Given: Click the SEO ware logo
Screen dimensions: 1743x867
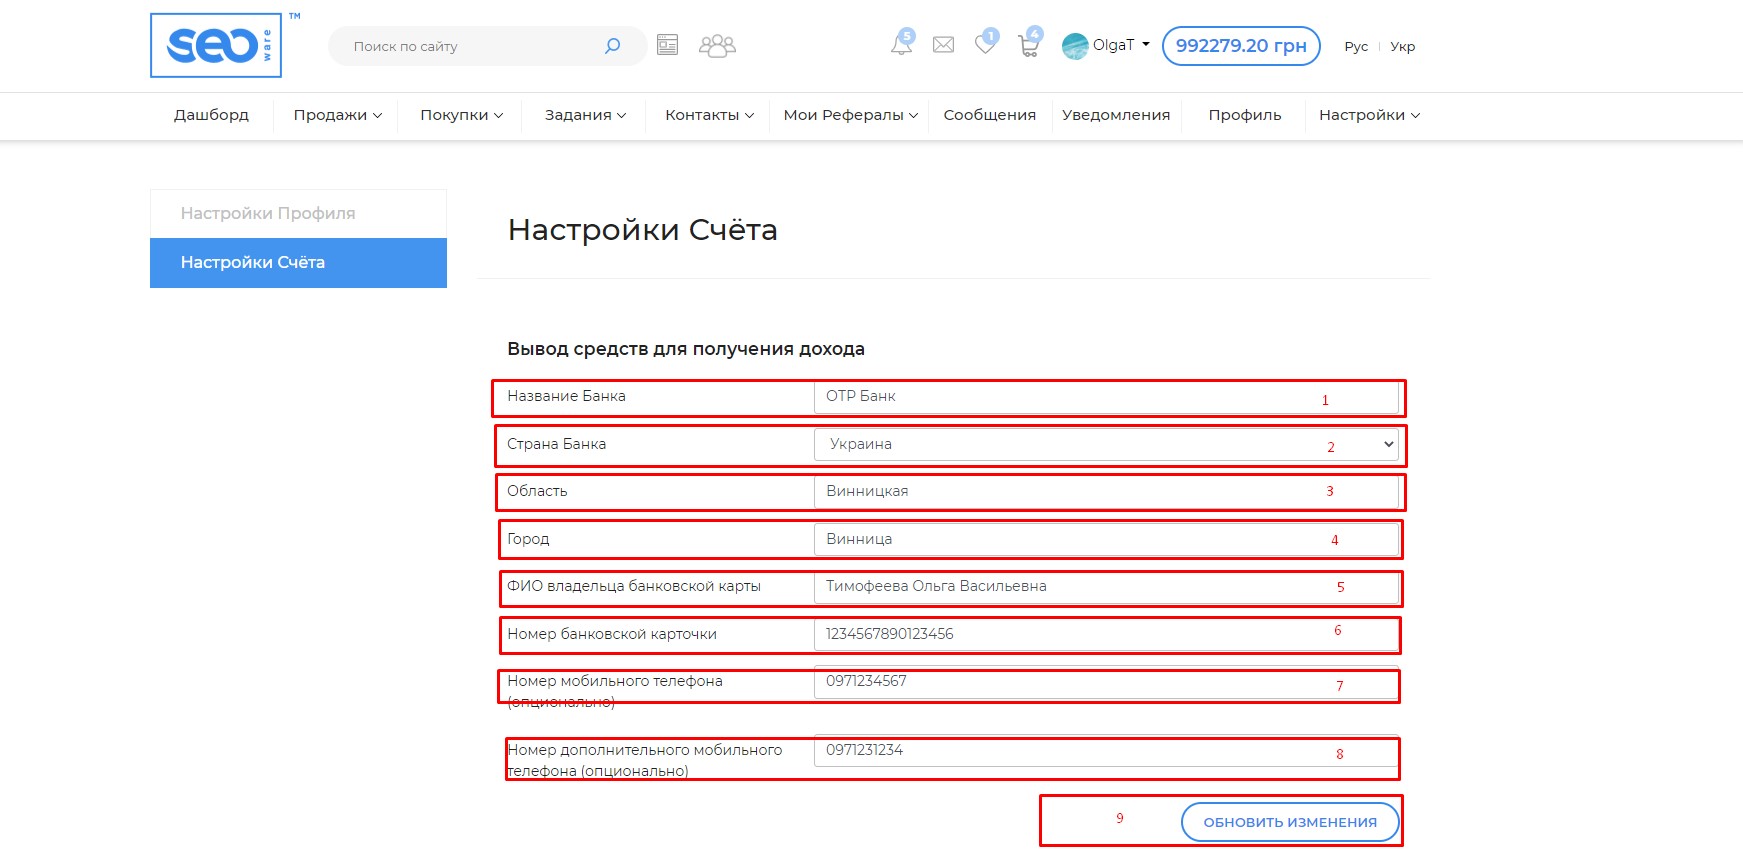Looking at the screenshot, I should click(216, 46).
